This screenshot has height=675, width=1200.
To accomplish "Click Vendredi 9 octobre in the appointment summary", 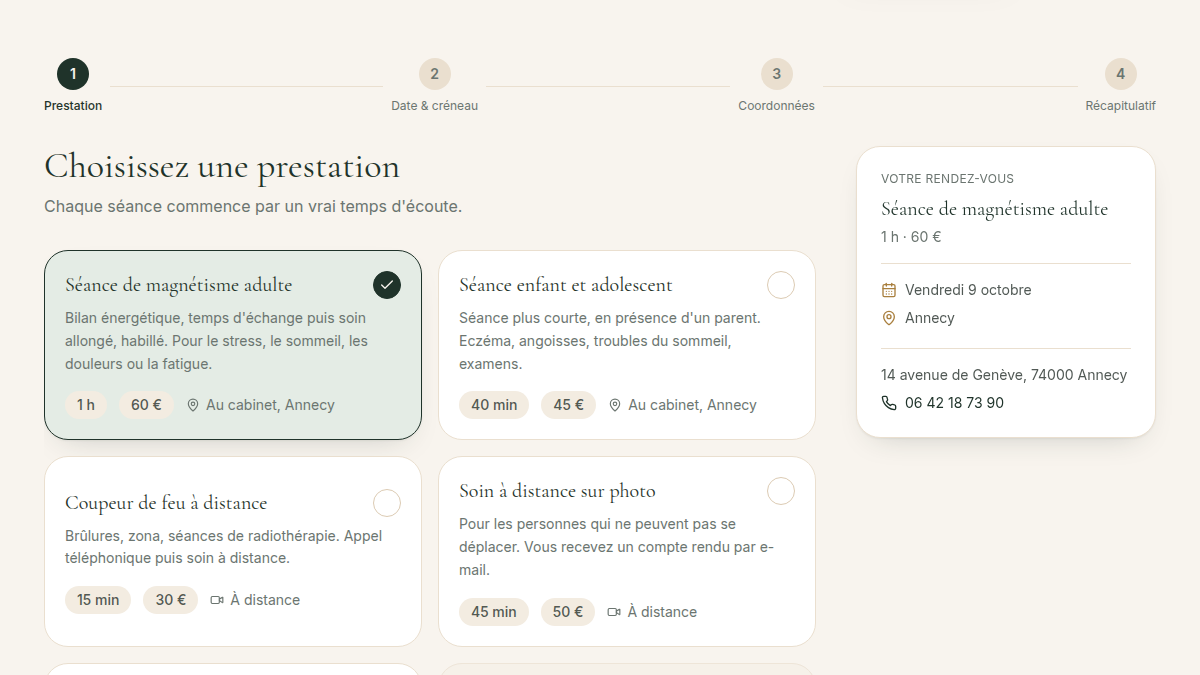I will point(968,290).
